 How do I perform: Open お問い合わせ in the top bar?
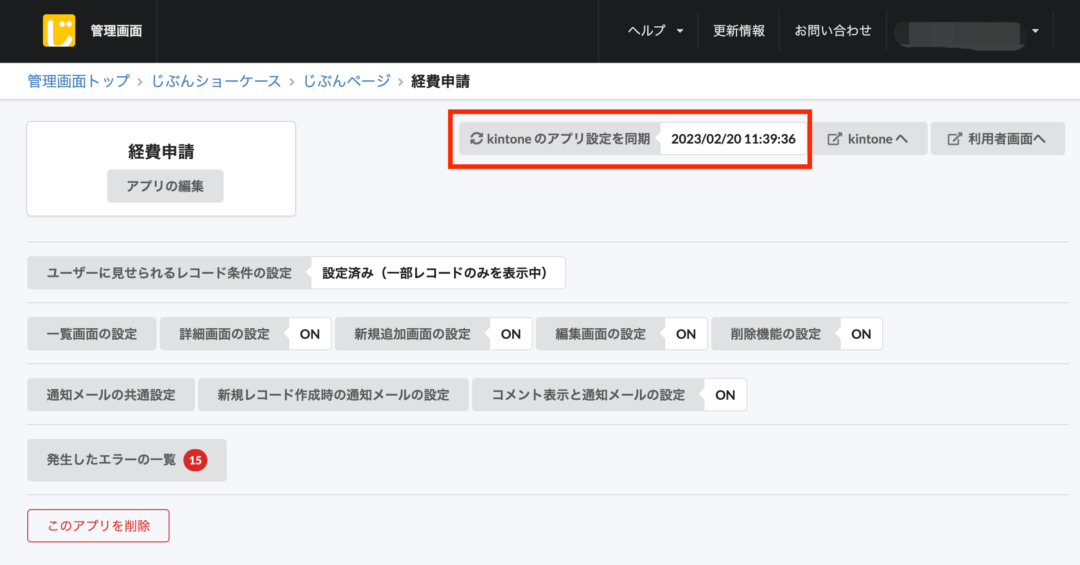pos(833,30)
